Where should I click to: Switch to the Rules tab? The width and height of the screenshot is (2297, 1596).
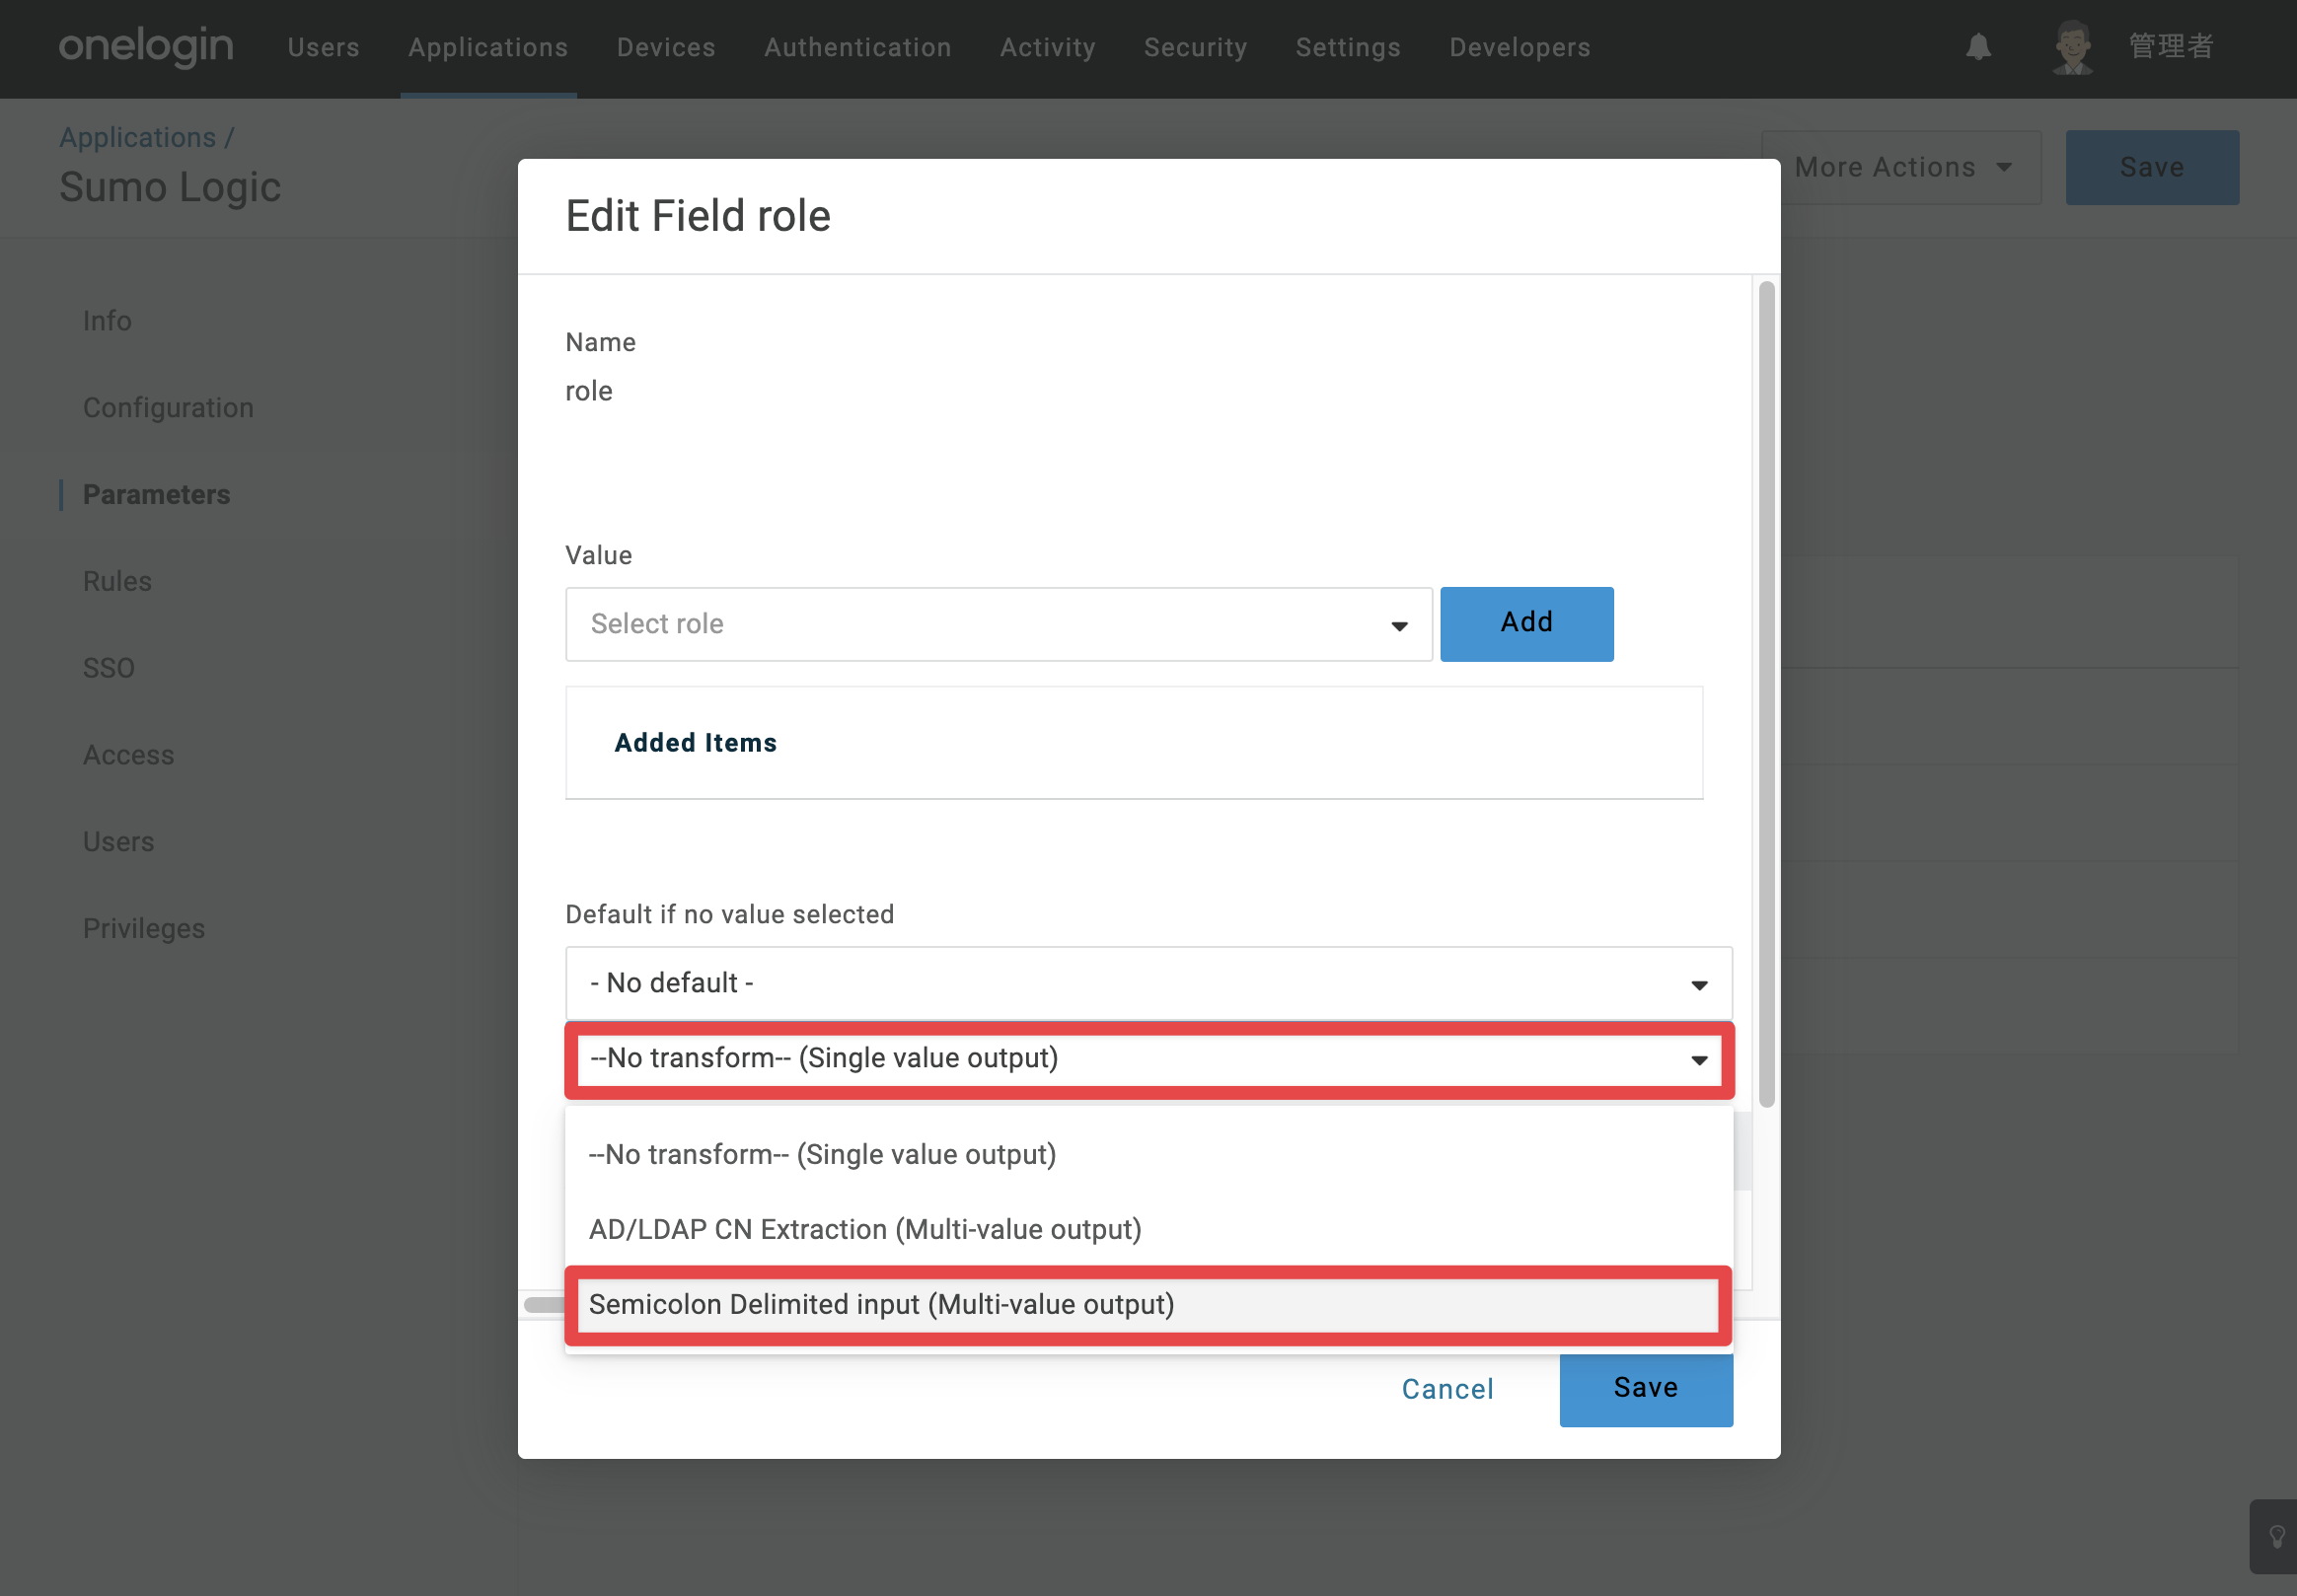(x=117, y=581)
